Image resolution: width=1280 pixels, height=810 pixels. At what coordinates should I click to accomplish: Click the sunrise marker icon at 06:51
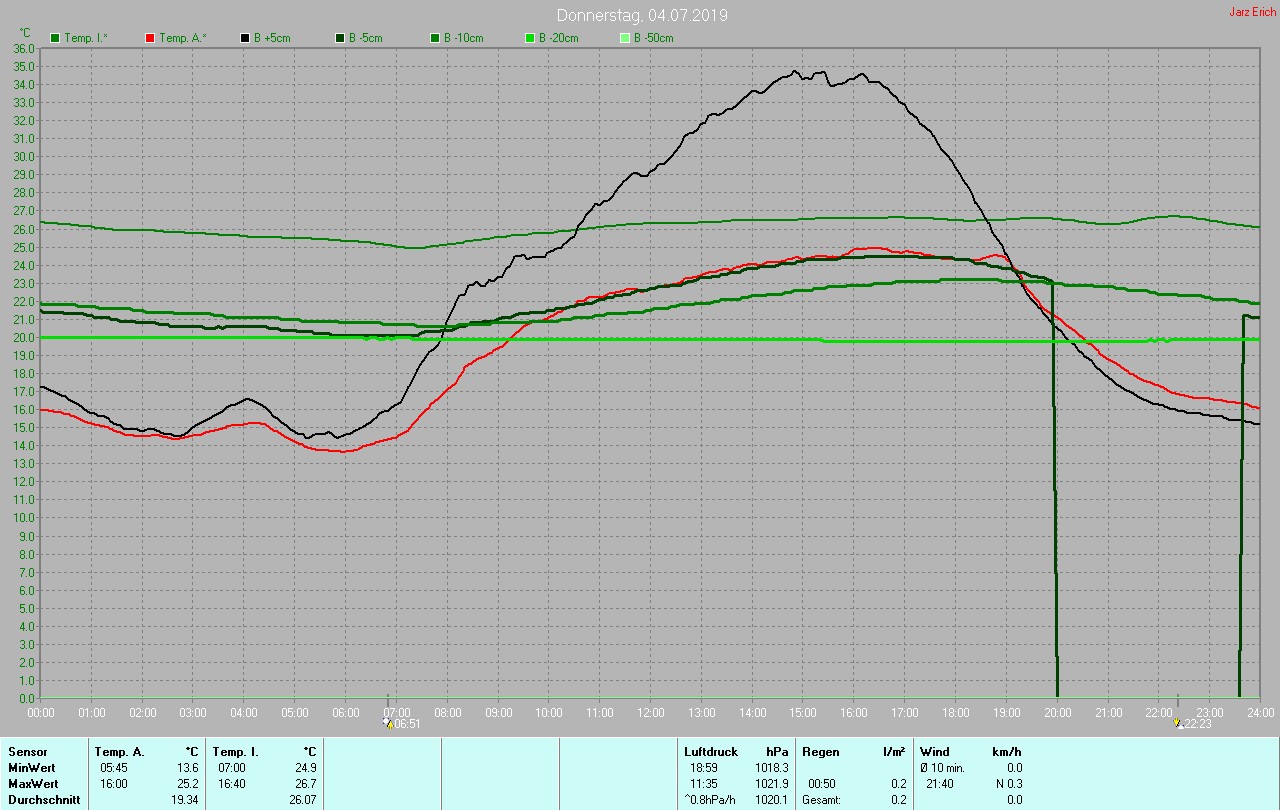tap(388, 723)
